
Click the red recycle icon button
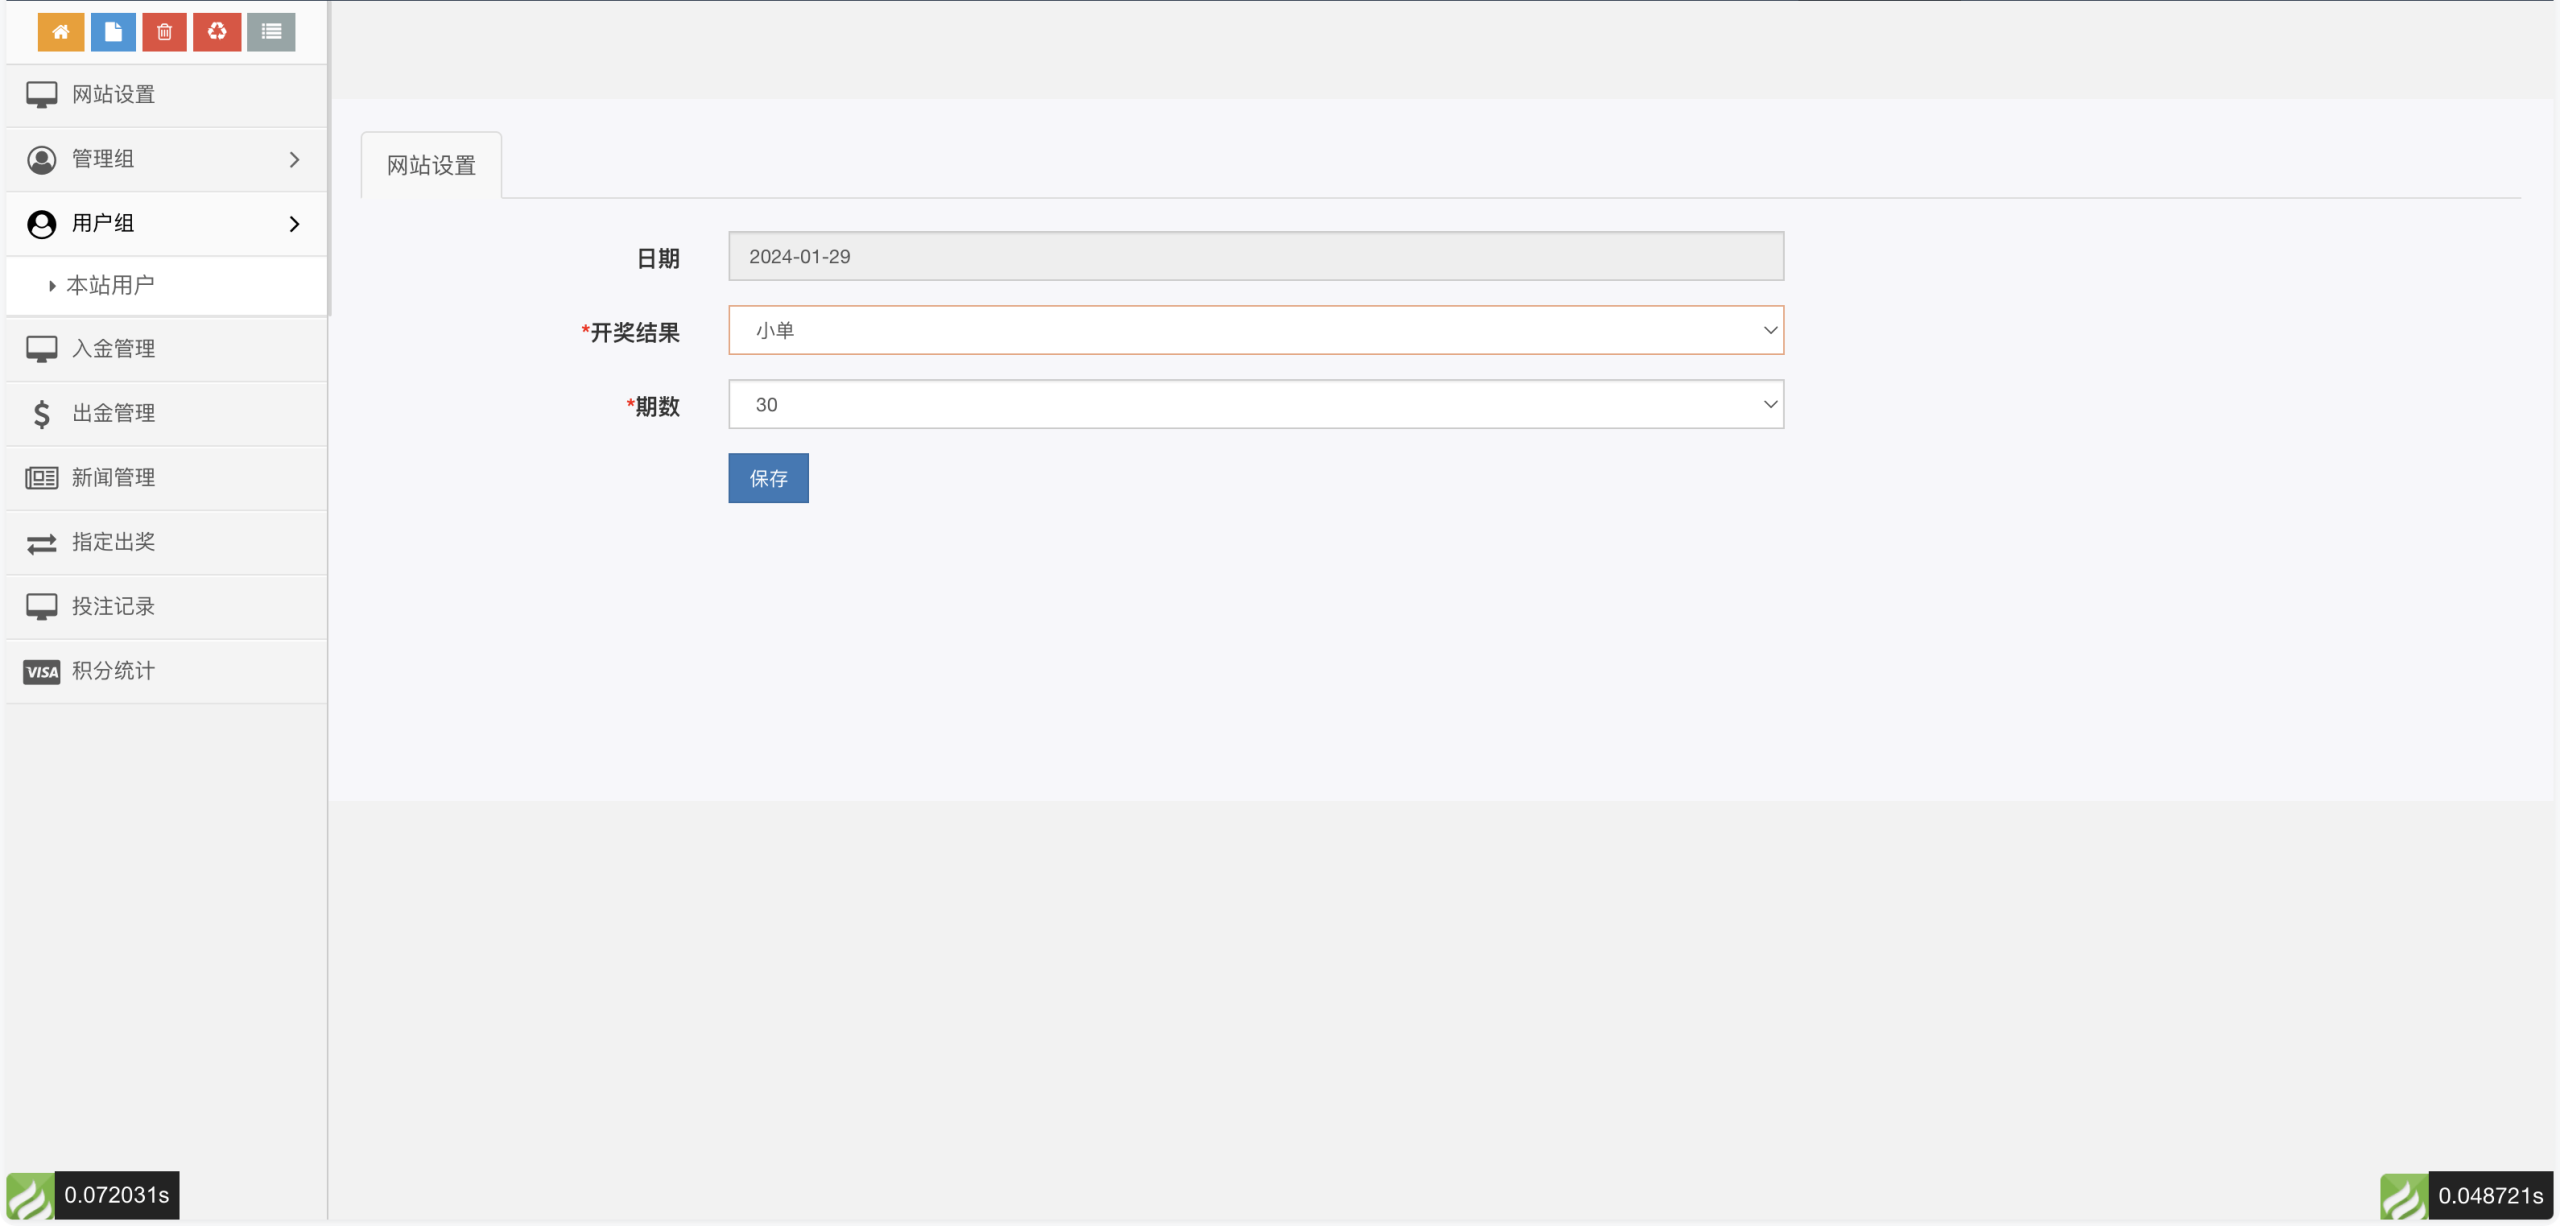217,32
